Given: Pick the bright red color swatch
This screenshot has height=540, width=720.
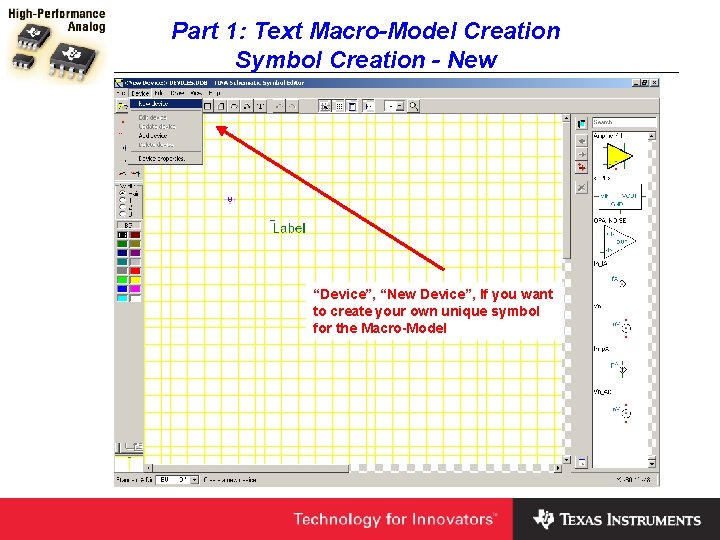Looking at the screenshot, I should 135,271.
